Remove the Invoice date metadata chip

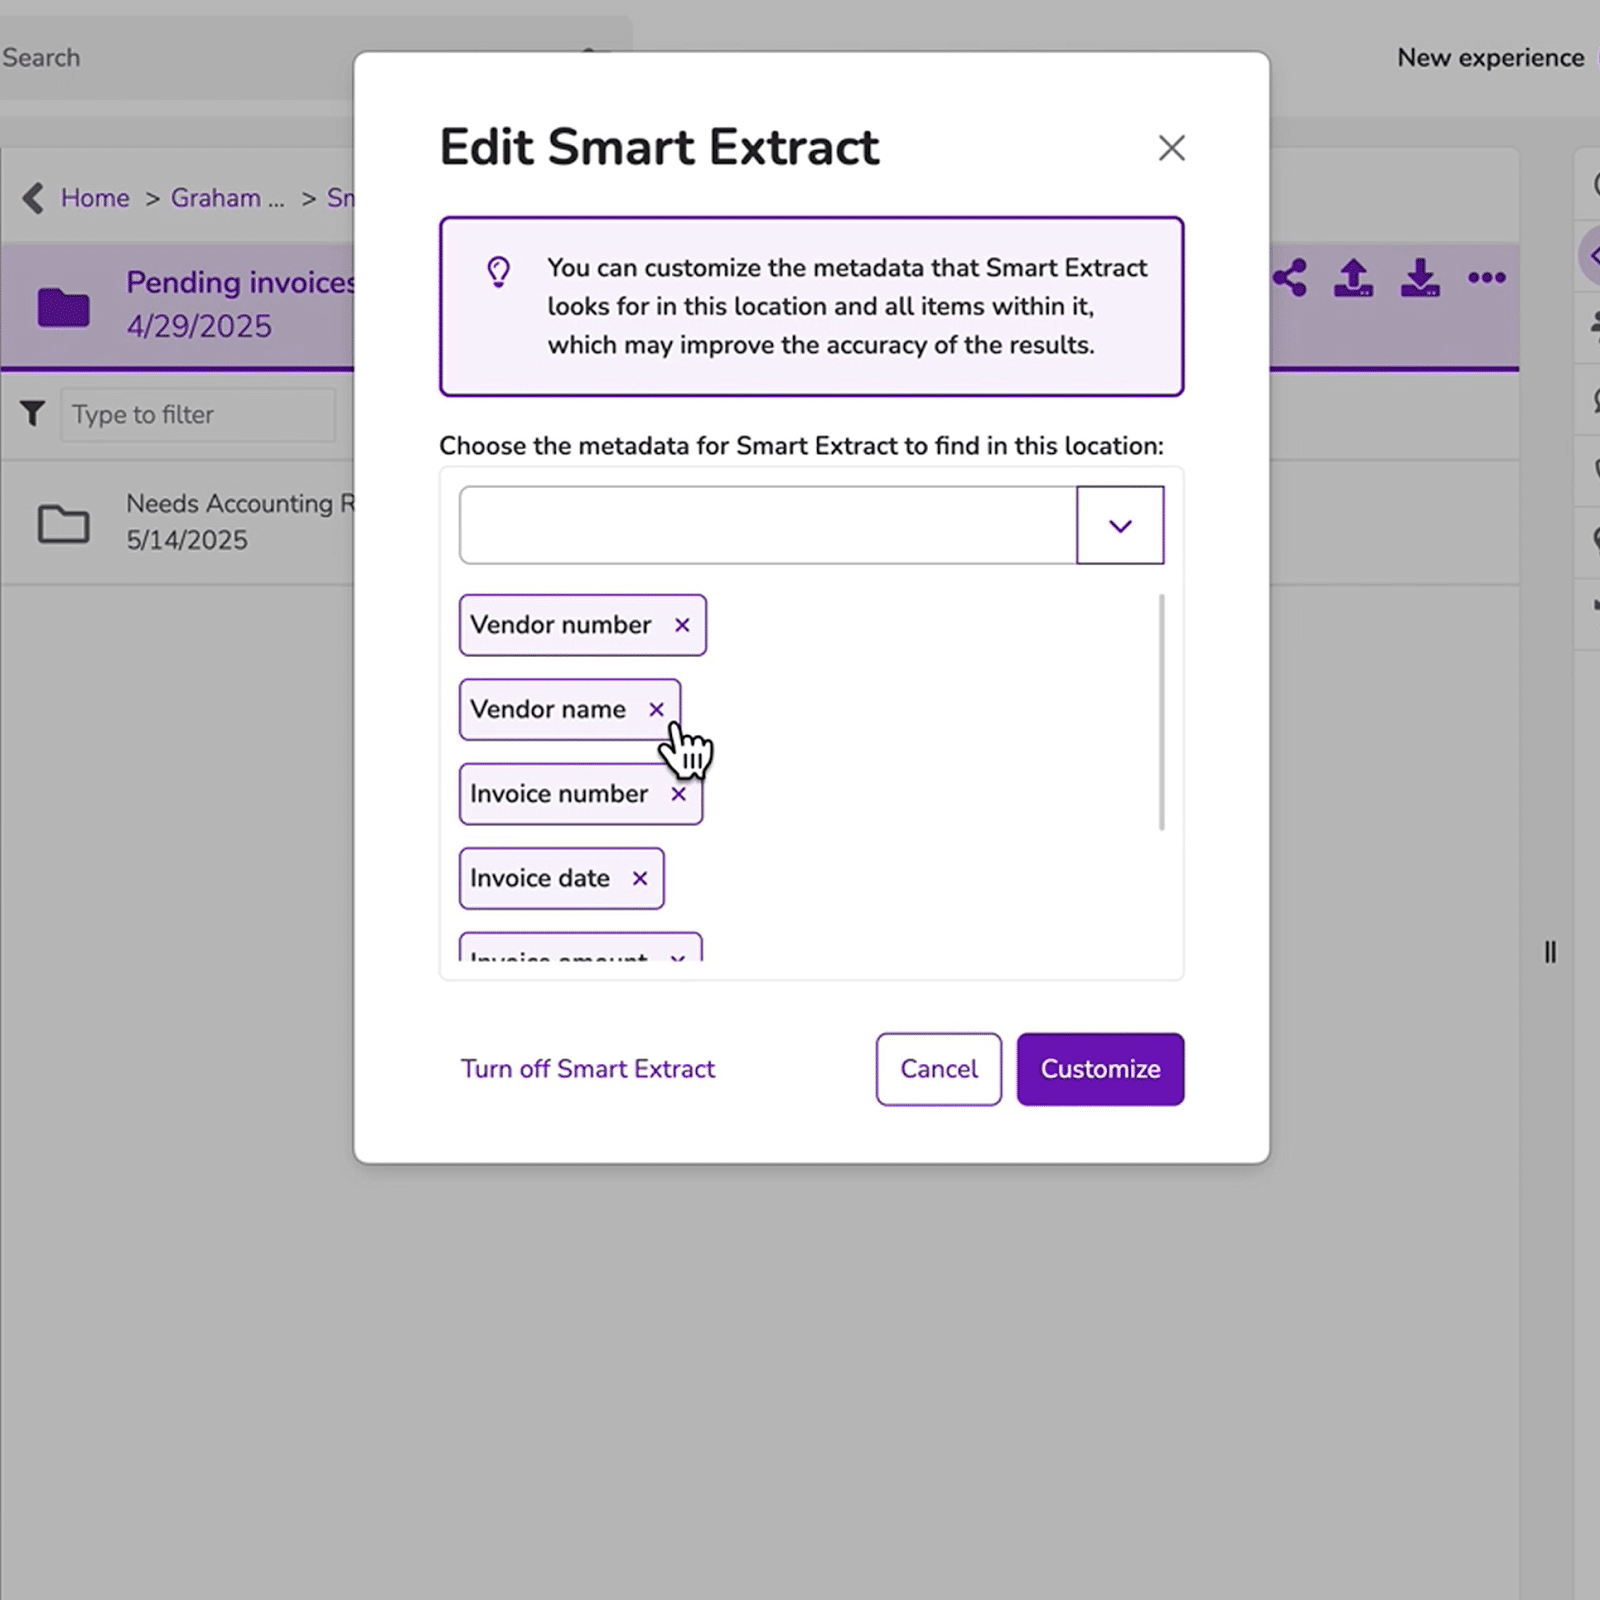point(640,879)
